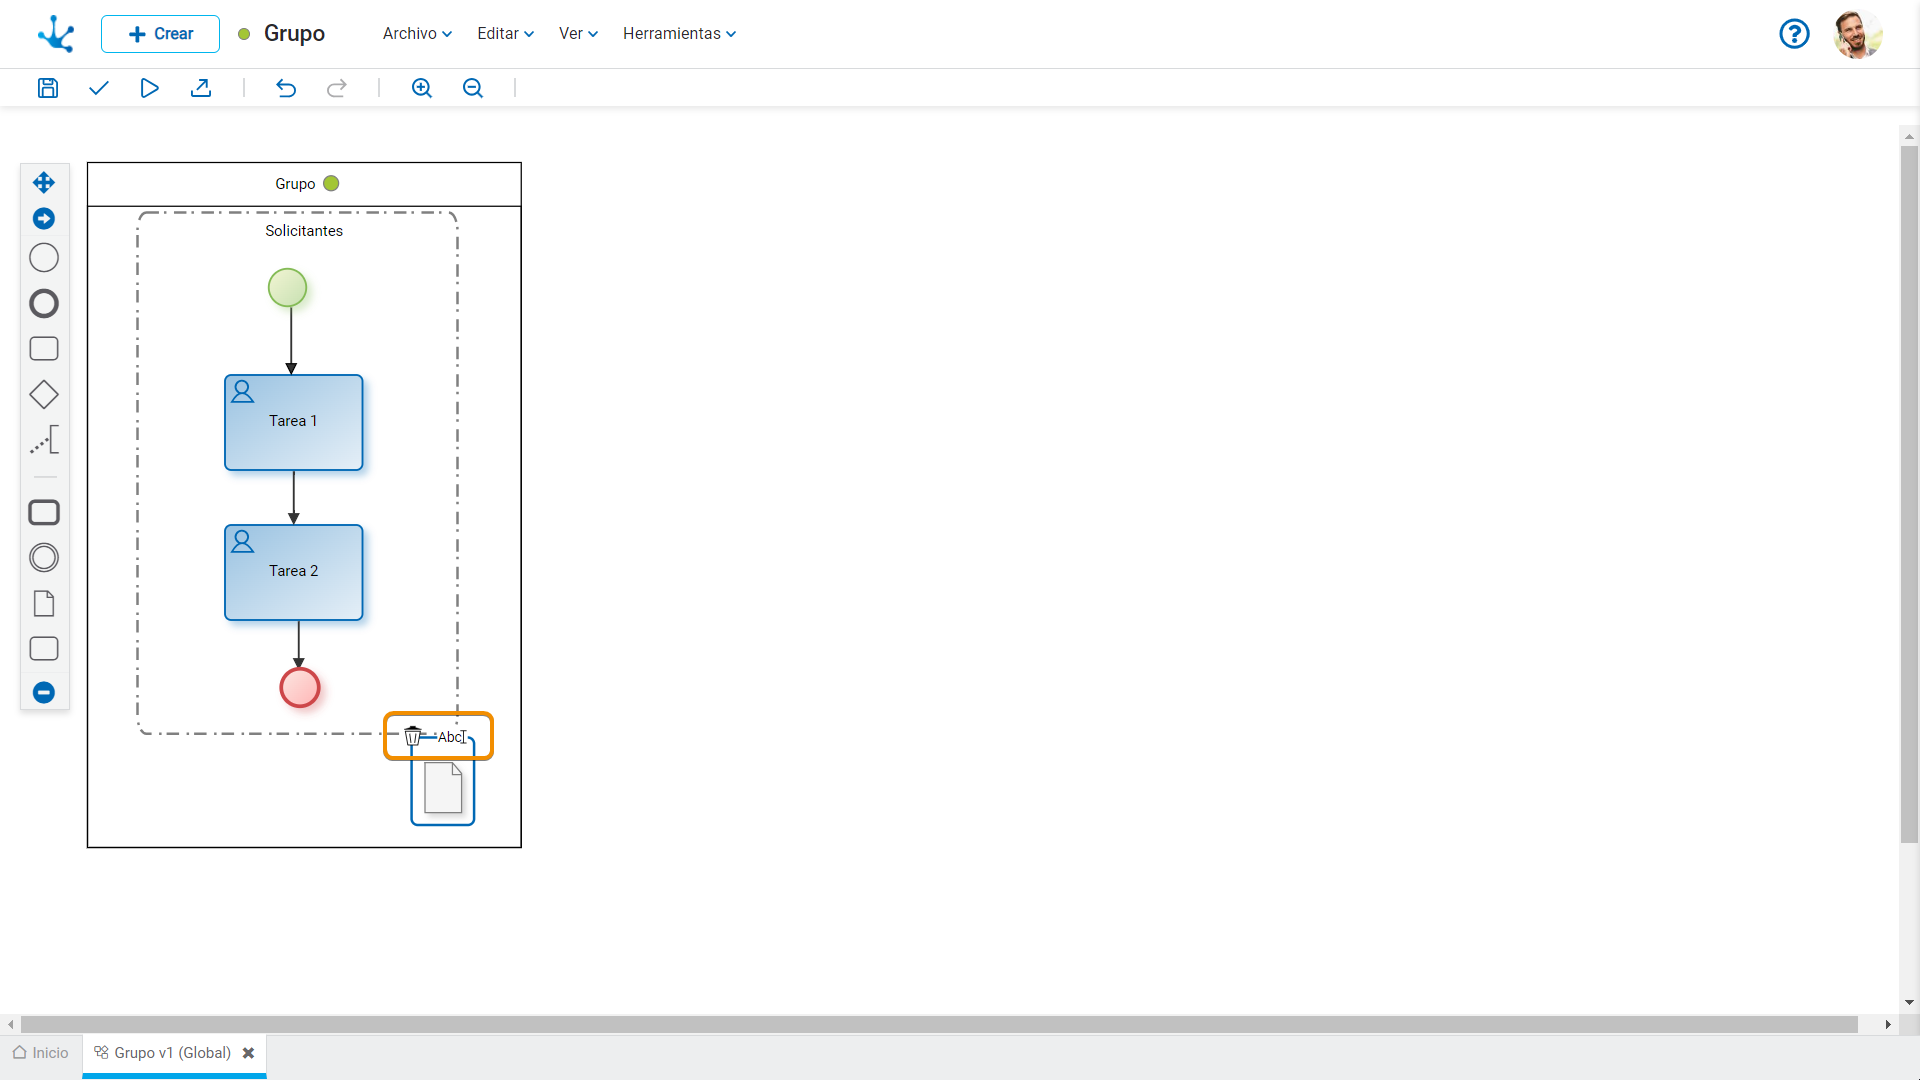Collapse palette with blue minus button
The image size is (1920, 1080).
(44, 692)
